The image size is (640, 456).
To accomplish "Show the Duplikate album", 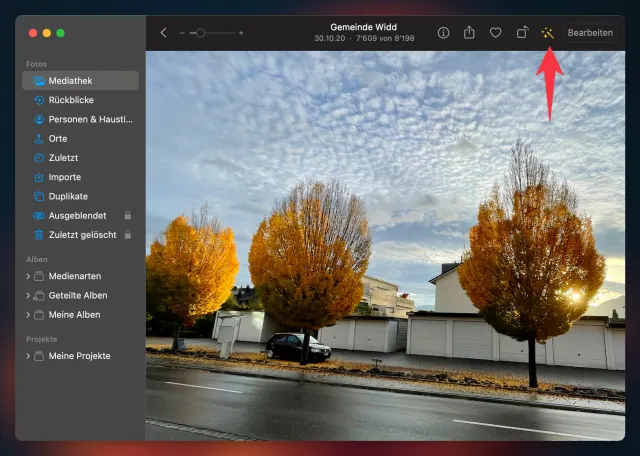I will pyautogui.click(x=68, y=197).
